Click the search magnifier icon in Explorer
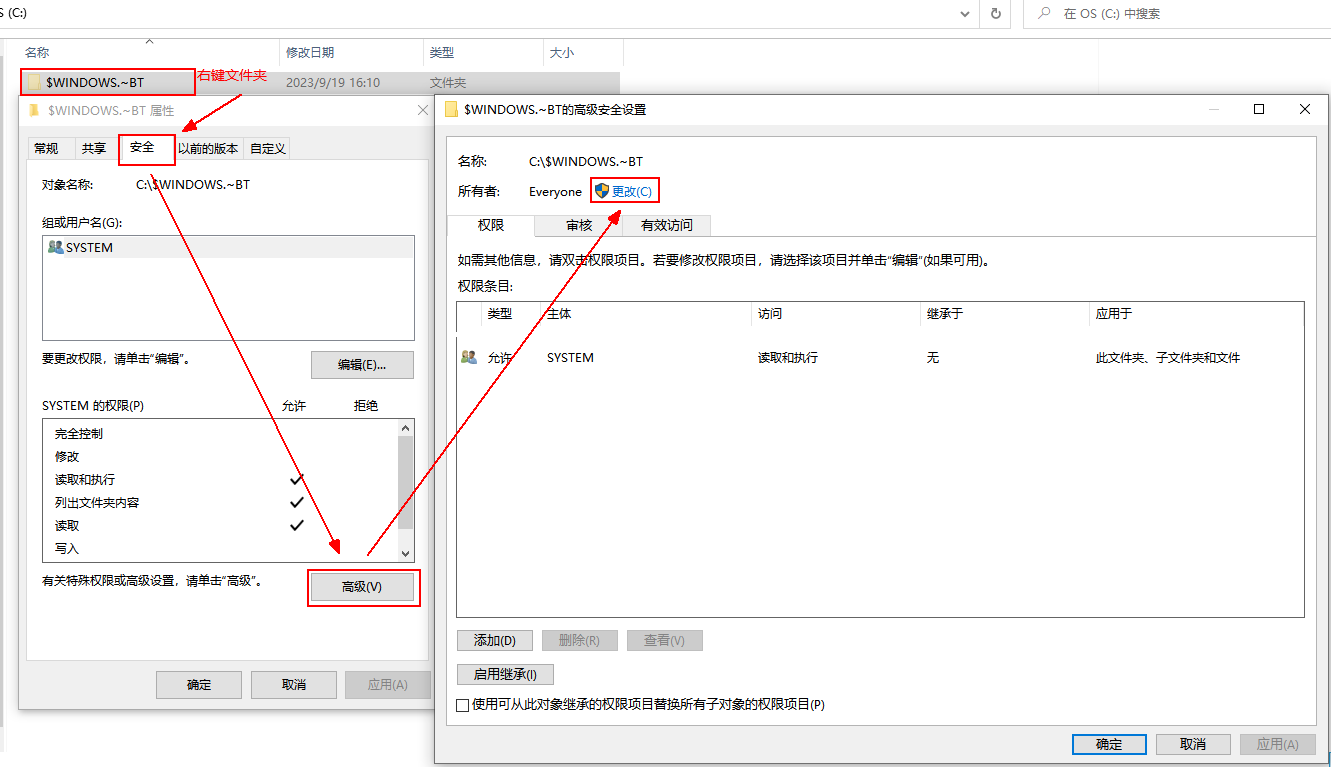Image resolution: width=1331 pixels, height=767 pixels. click(1045, 14)
